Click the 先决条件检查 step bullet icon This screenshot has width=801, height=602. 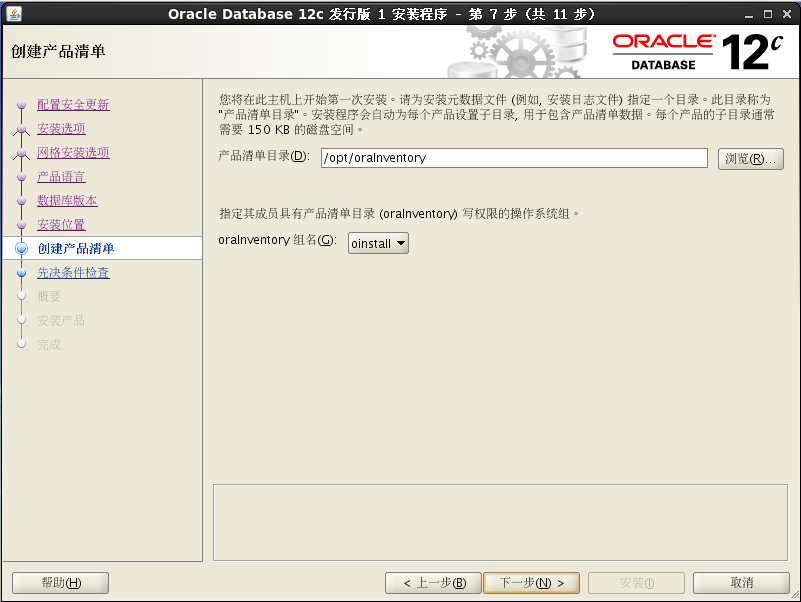click(x=21, y=273)
